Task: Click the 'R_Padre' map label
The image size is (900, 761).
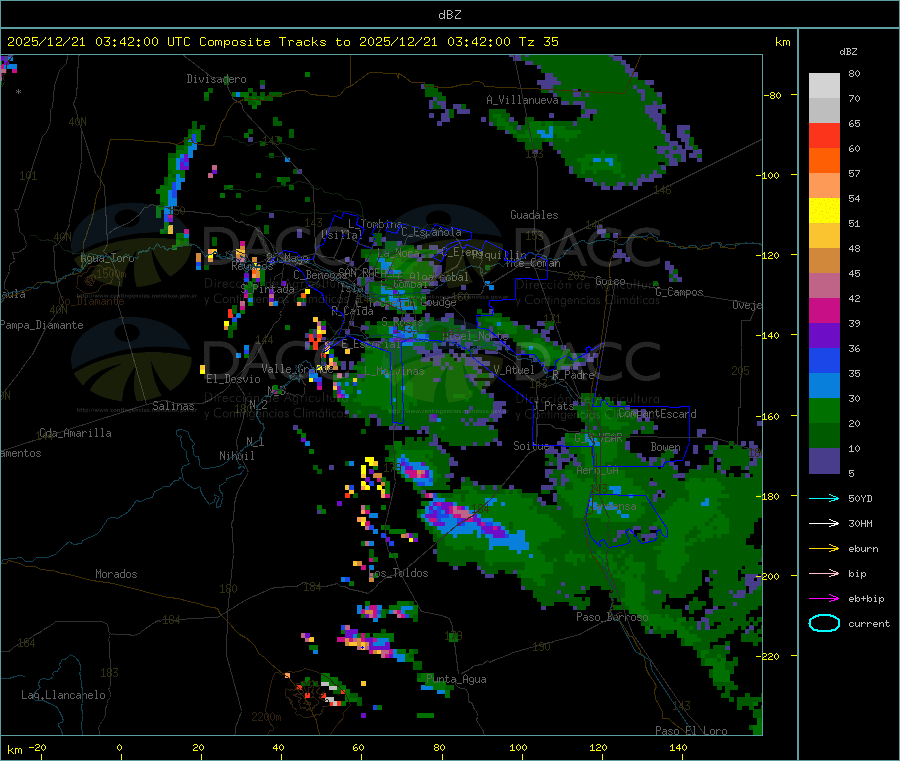Action: click(573, 375)
